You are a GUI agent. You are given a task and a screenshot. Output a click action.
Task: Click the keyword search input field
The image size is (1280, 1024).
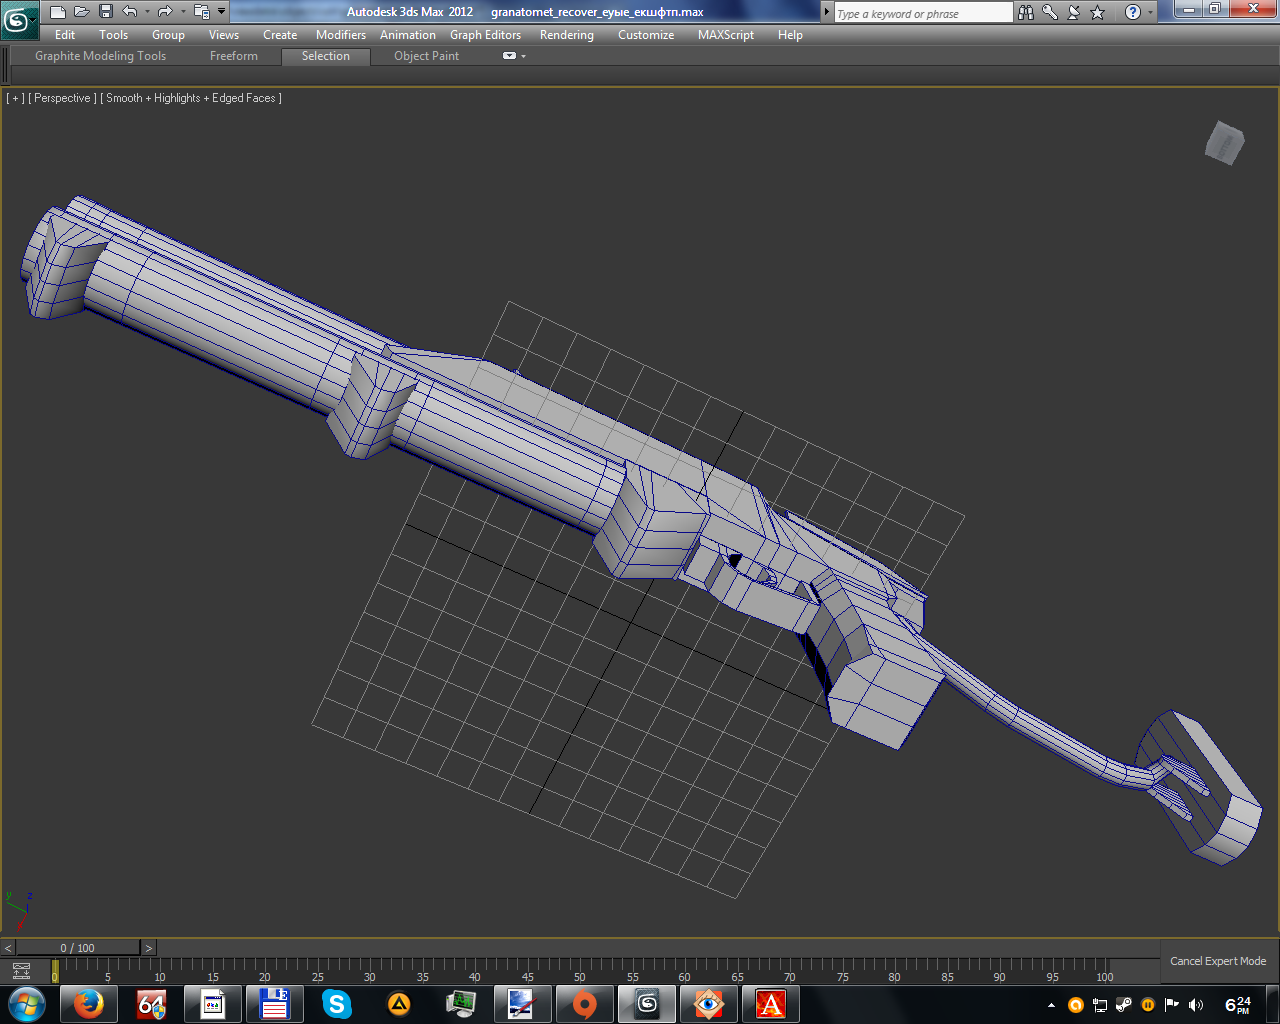pyautogui.click(x=922, y=13)
